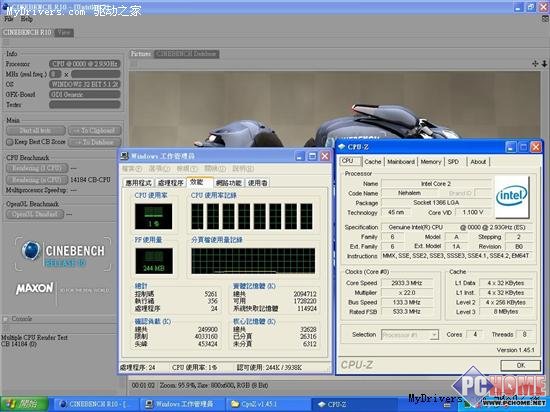Click the MAXON logo
Viewport: 550px width, 412px height.
click(34, 289)
